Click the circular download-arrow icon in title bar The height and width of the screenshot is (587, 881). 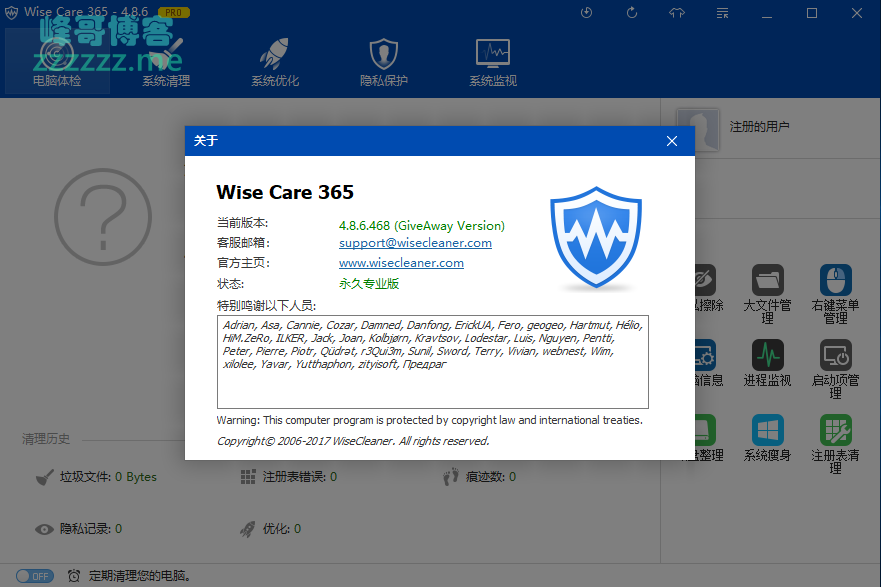[587, 12]
